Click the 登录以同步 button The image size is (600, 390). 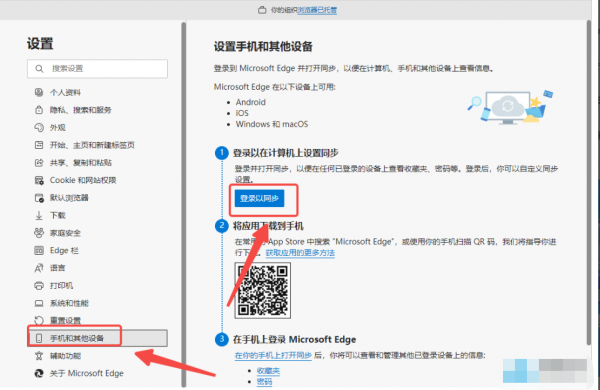tap(259, 198)
